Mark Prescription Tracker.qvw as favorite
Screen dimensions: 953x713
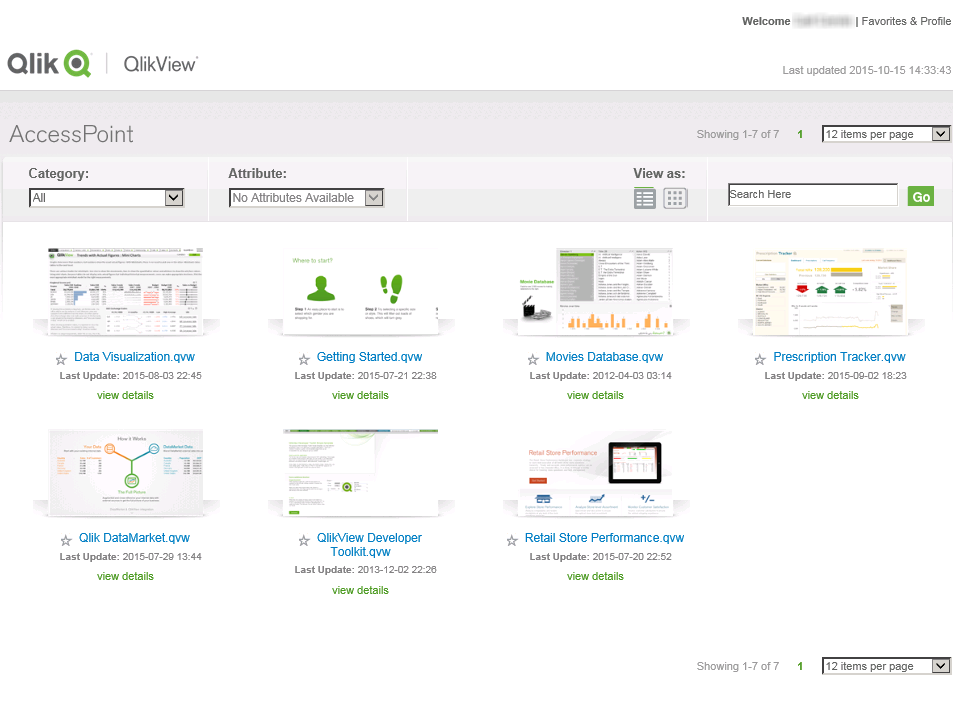coord(762,359)
